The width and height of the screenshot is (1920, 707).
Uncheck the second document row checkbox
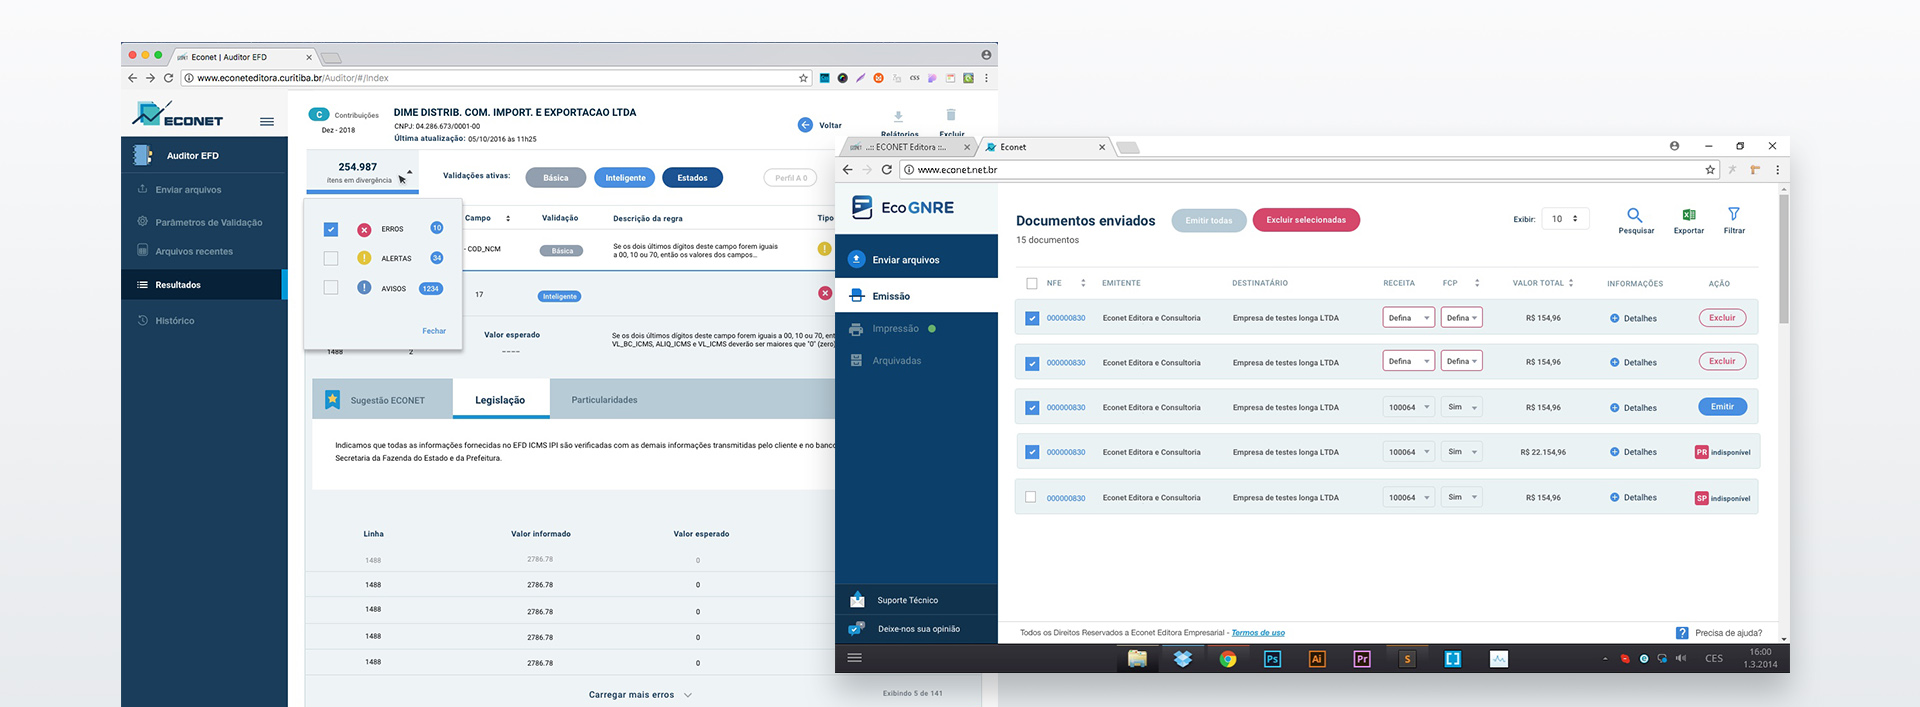[1032, 363]
